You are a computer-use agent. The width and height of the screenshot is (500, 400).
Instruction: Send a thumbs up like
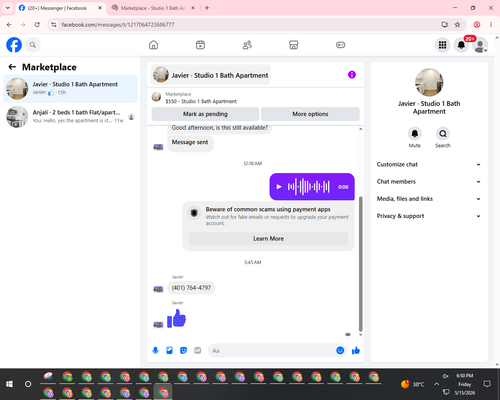click(356, 350)
